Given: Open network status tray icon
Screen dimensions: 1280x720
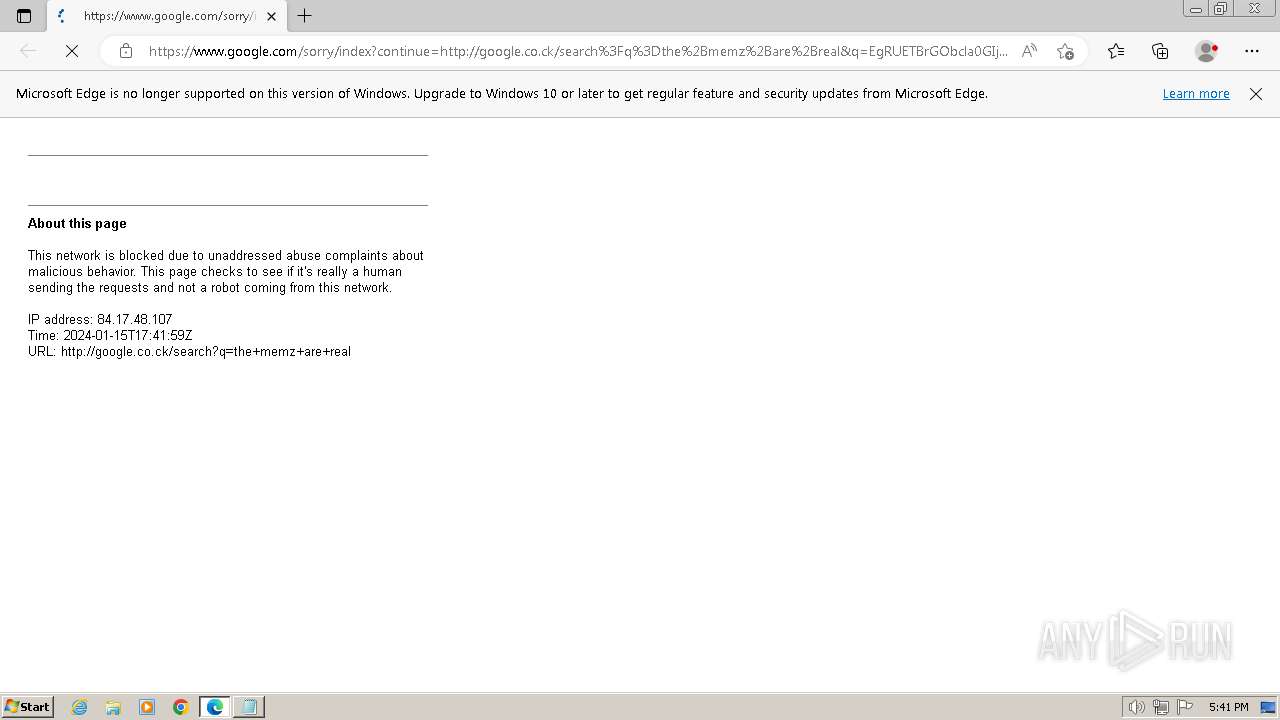Looking at the screenshot, I should pyautogui.click(x=1161, y=707).
